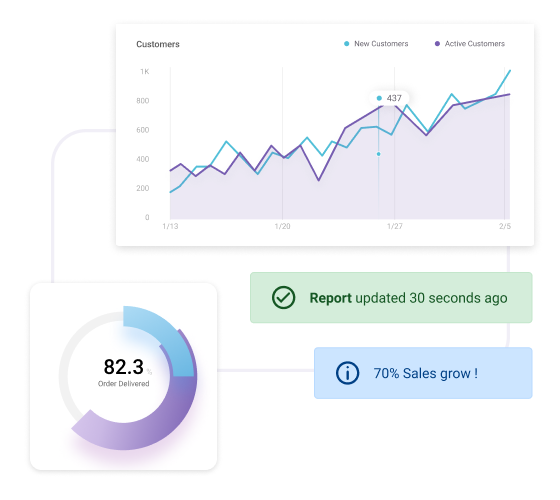
Task: Click the 1/13 x-axis date label
Action: 170,226
